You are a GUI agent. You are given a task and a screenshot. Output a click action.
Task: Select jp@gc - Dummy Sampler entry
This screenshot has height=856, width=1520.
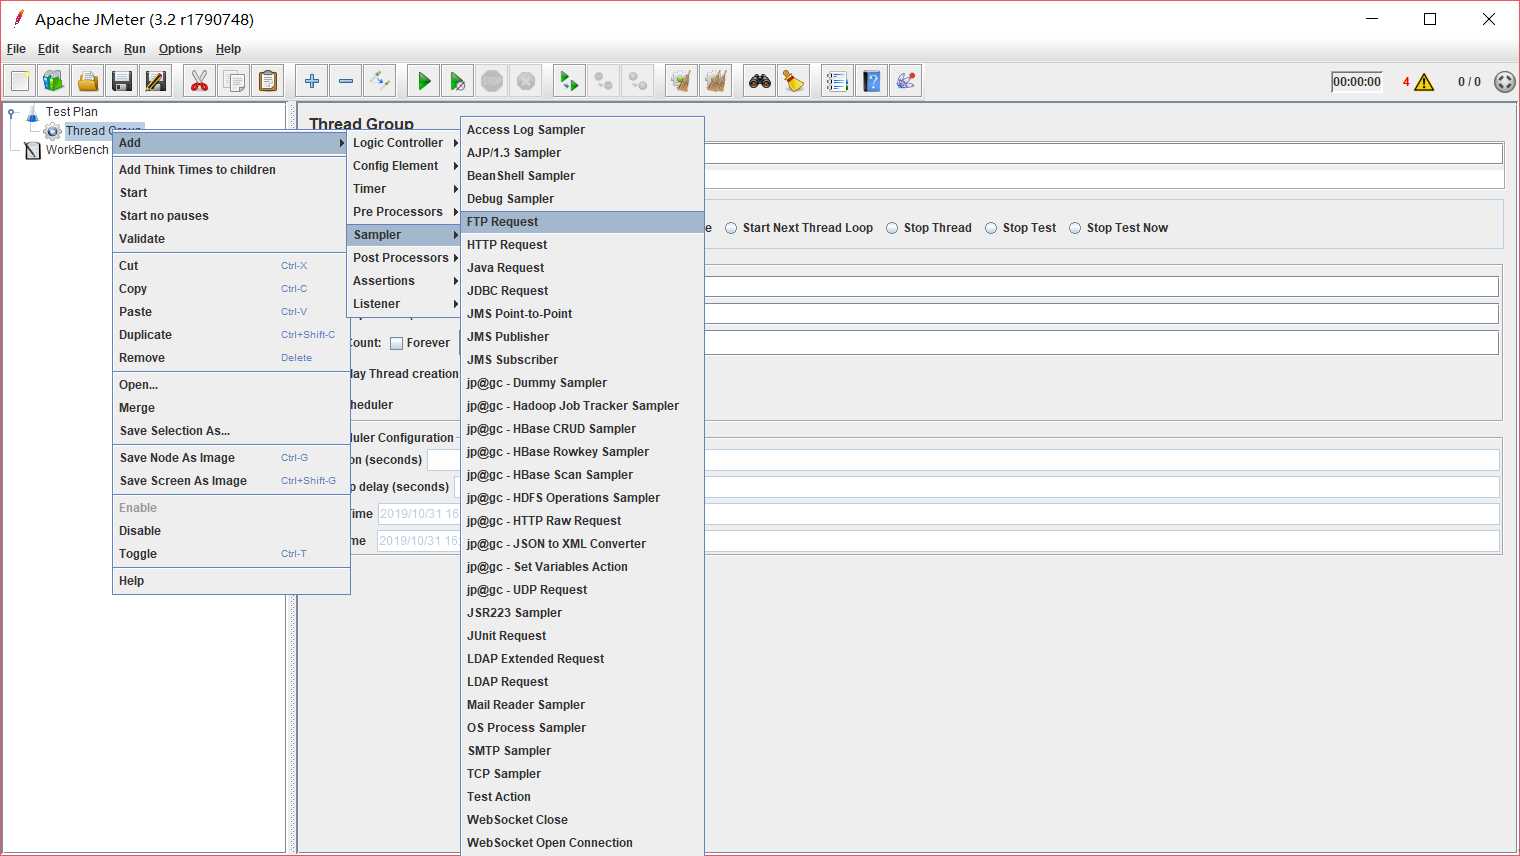[x=583, y=383]
